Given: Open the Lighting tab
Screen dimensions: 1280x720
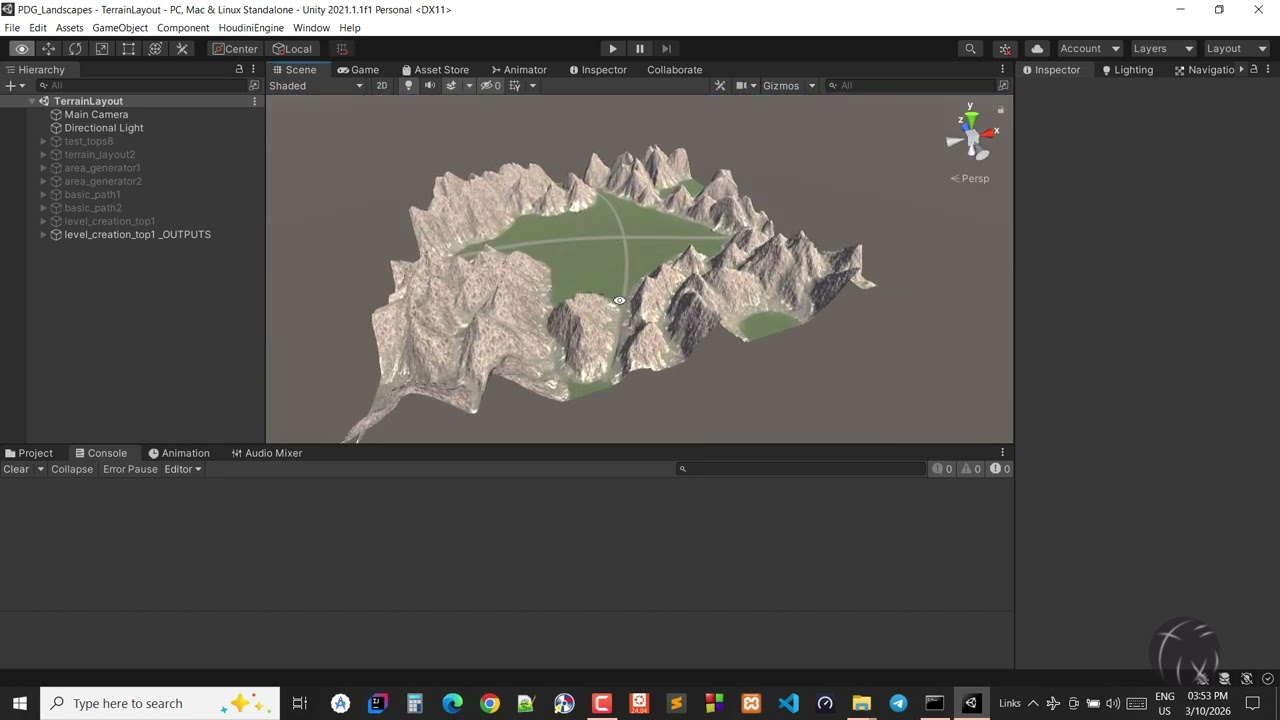Looking at the screenshot, I should pyautogui.click(x=1127, y=70).
